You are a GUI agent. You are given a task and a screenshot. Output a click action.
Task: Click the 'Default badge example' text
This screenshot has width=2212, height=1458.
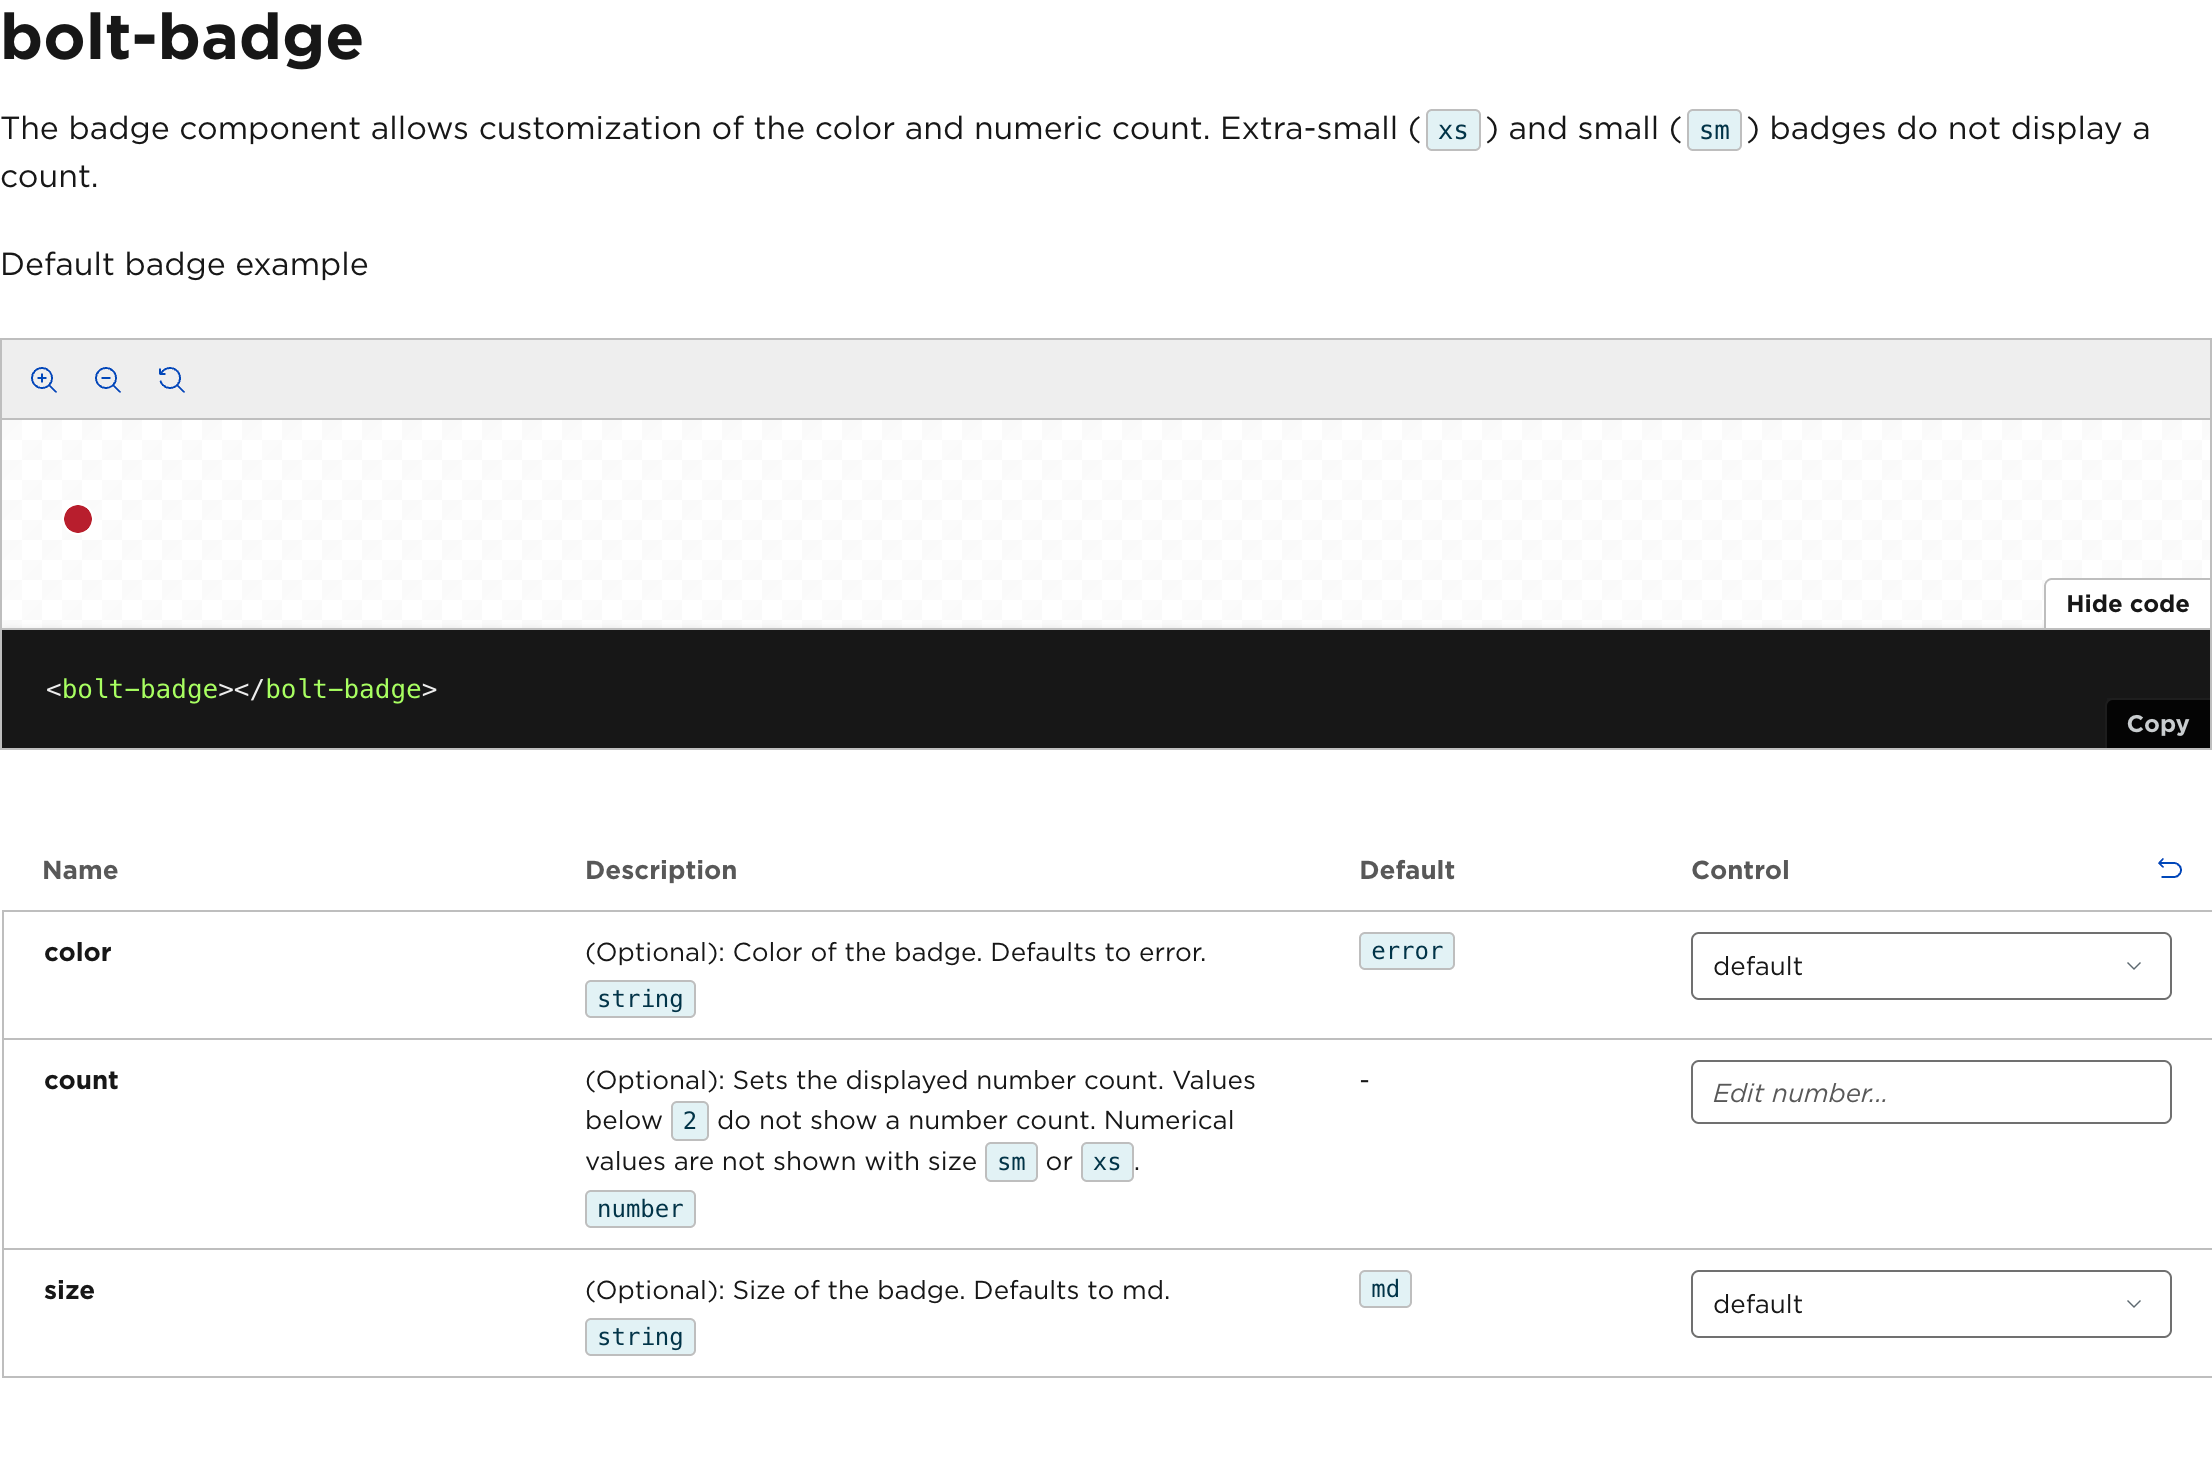[x=184, y=264]
